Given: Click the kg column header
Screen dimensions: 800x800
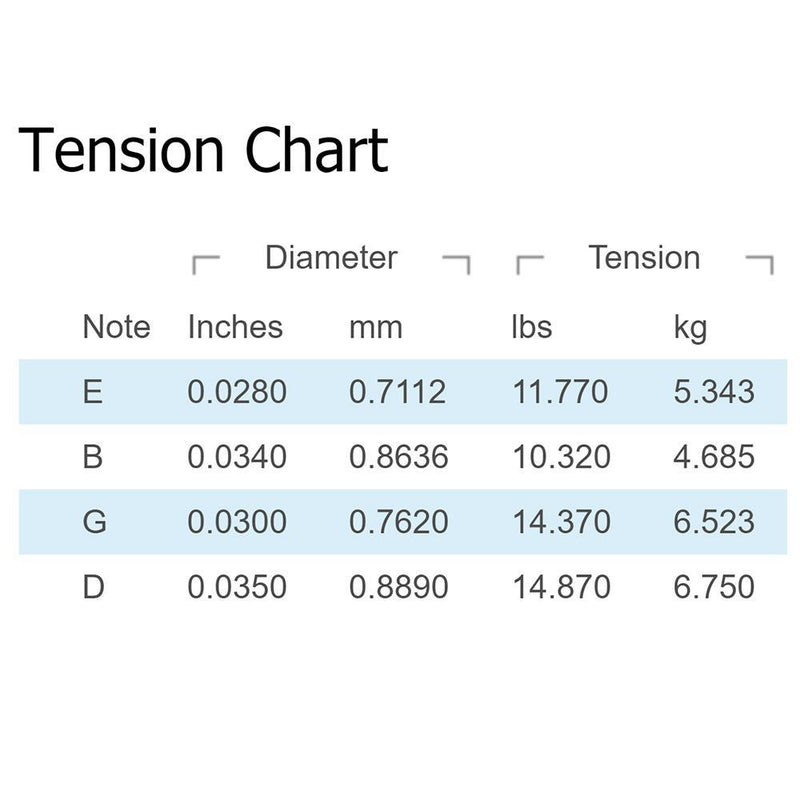Looking at the screenshot, I should (690, 329).
